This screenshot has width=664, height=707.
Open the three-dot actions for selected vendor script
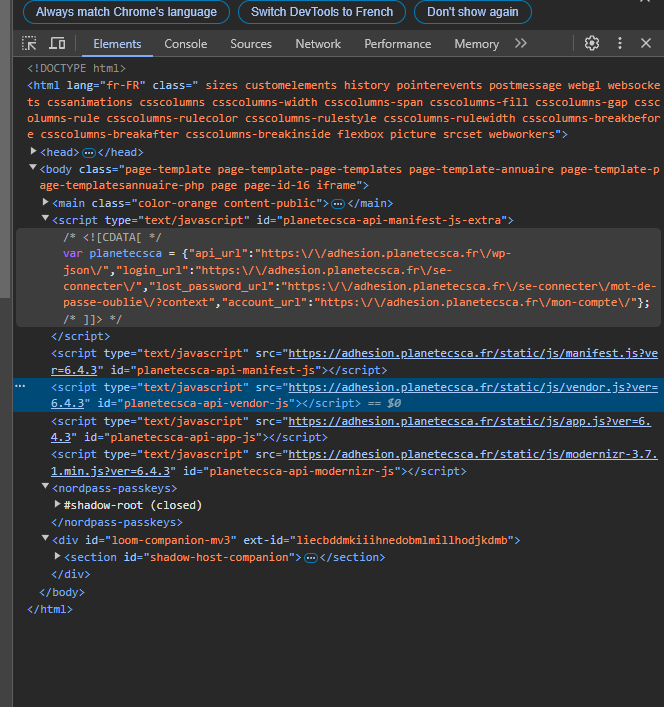point(20,387)
